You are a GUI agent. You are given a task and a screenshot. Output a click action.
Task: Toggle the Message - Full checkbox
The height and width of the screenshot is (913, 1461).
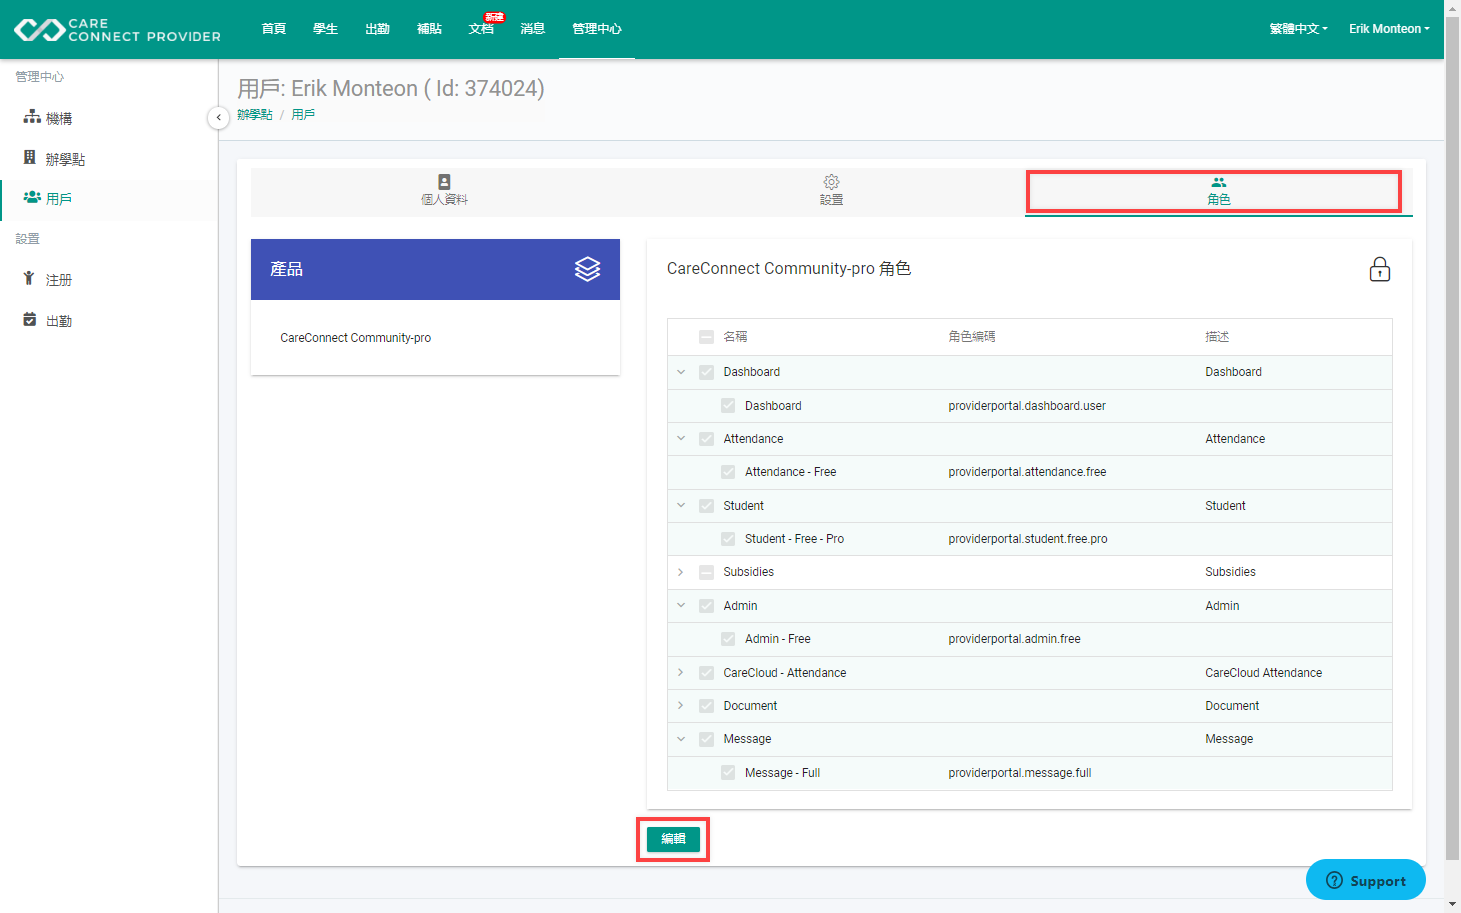[x=728, y=773]
